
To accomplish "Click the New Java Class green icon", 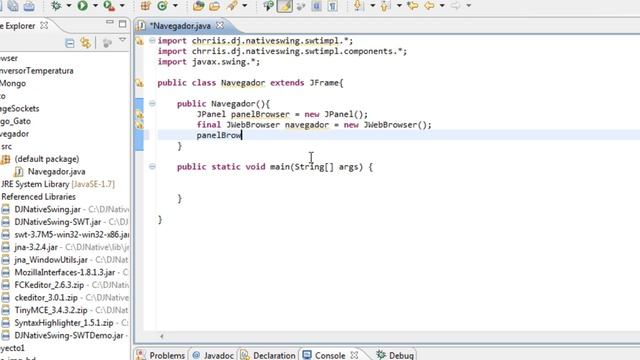I will pos(162,5).
